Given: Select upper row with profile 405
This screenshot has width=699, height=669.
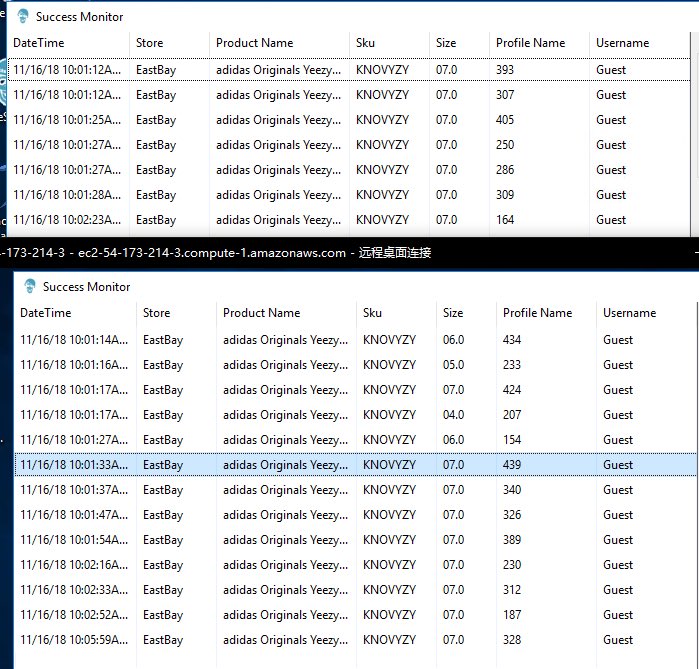Looking at the screenshot, I should [349, 120].
